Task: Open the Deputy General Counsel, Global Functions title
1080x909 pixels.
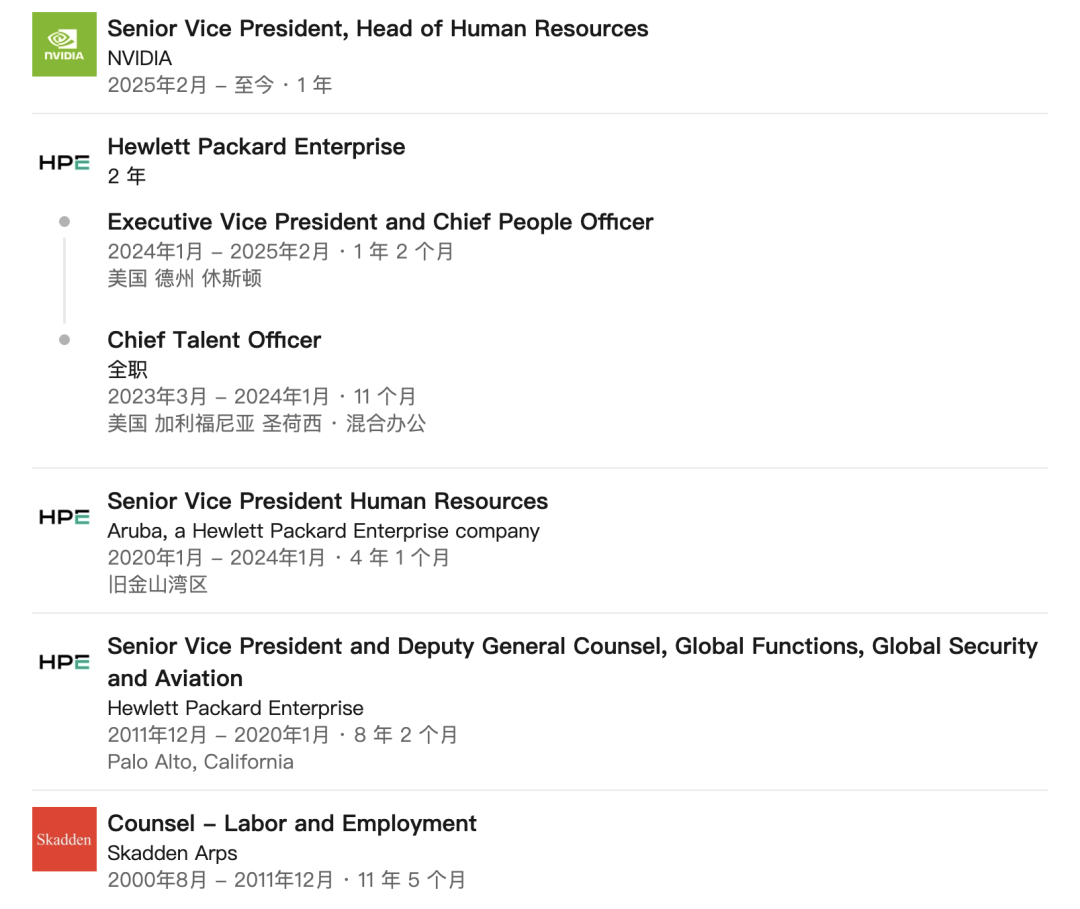Action: point(572,647)
